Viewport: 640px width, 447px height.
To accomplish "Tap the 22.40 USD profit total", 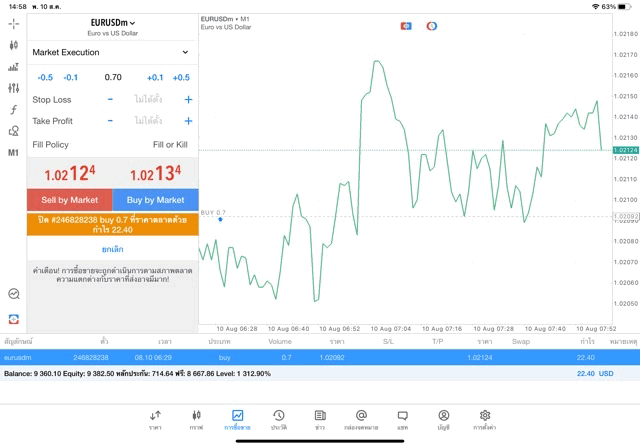I will click(x=595, y=374).
